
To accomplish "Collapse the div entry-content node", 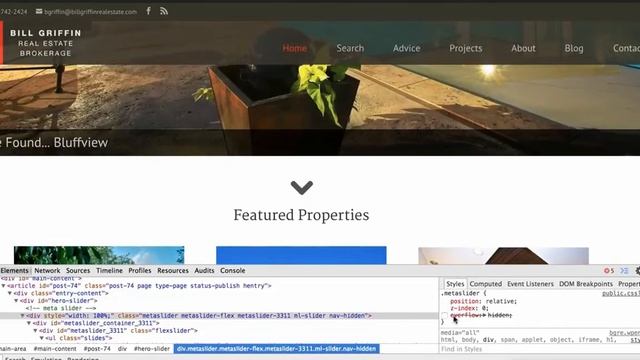I will pos(10,293).
